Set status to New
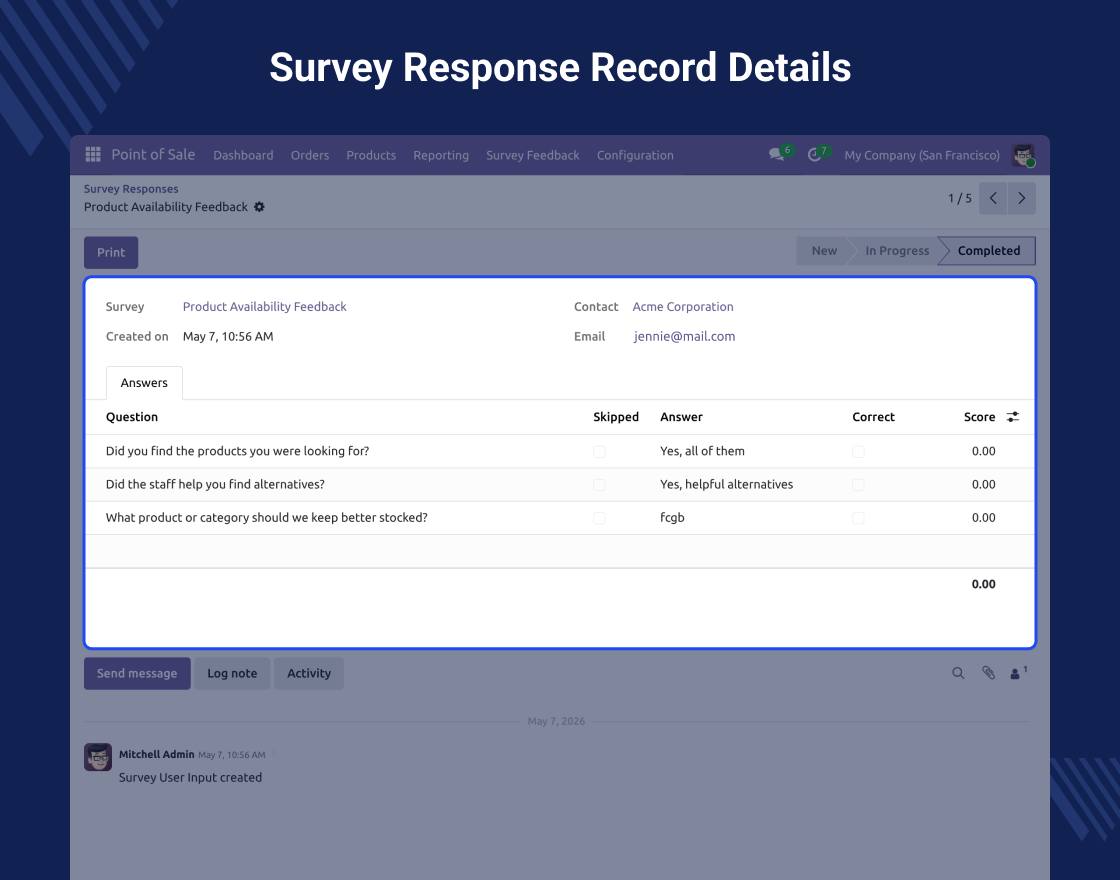This screenshot has width=1120, height=880. coord(824,251)
